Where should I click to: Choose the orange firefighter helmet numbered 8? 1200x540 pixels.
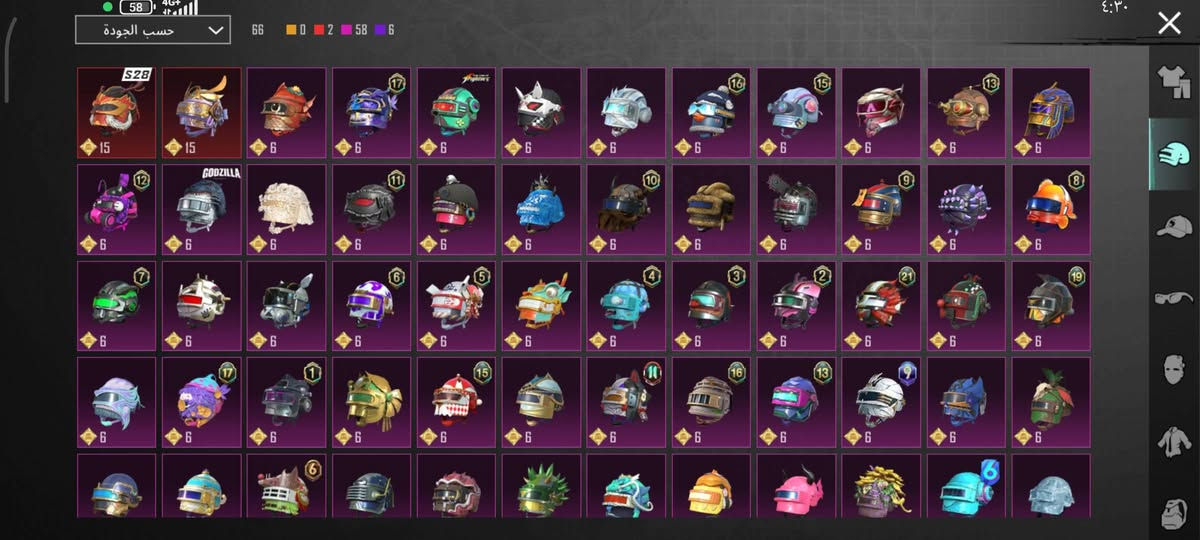pos(1051,209)
